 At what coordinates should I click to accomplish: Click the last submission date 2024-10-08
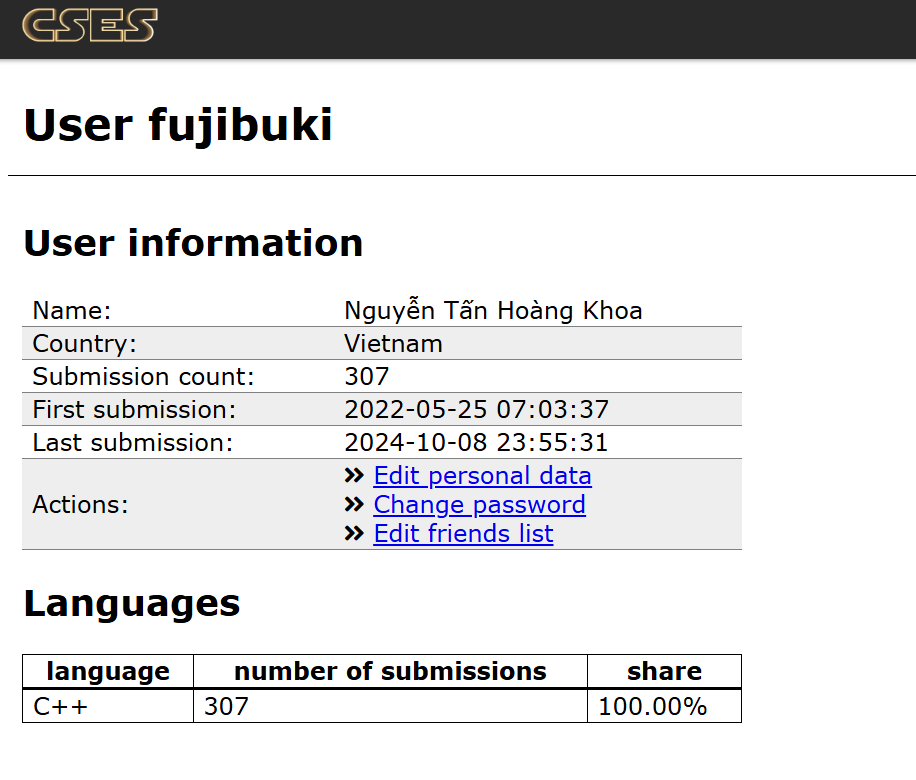(476, 443)
